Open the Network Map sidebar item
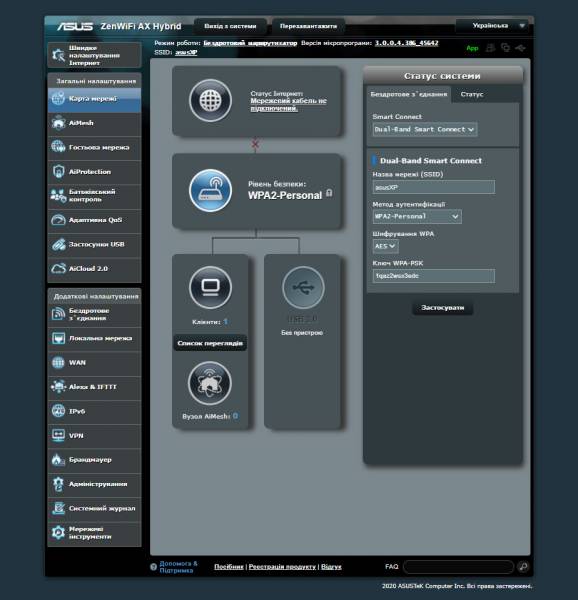The image size is (578, 600). click(x=94, y=99)
